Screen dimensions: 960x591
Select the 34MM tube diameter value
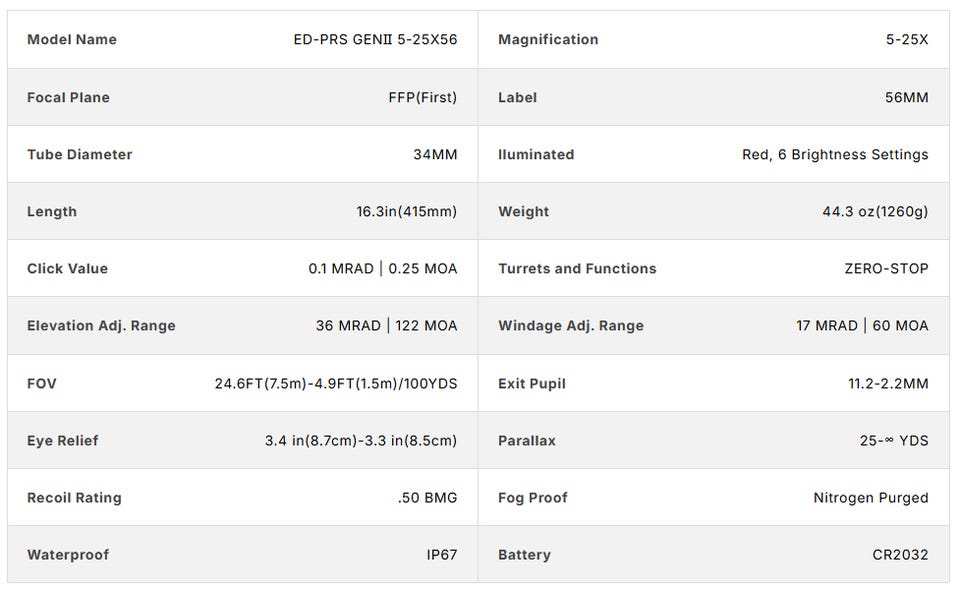(435, 154)
